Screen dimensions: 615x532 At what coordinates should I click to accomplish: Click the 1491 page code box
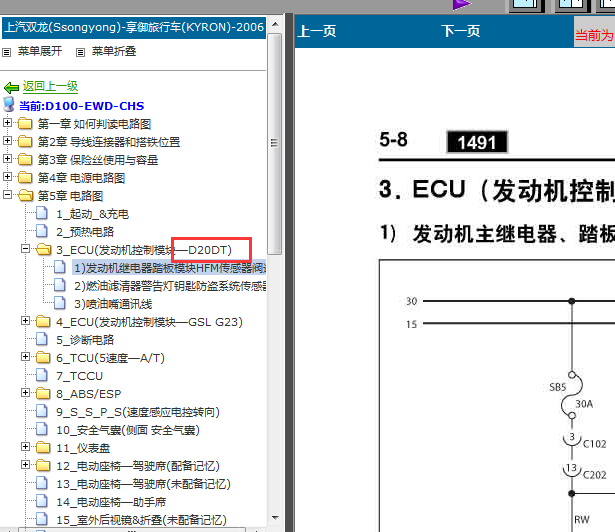click(x=477, y=142)
